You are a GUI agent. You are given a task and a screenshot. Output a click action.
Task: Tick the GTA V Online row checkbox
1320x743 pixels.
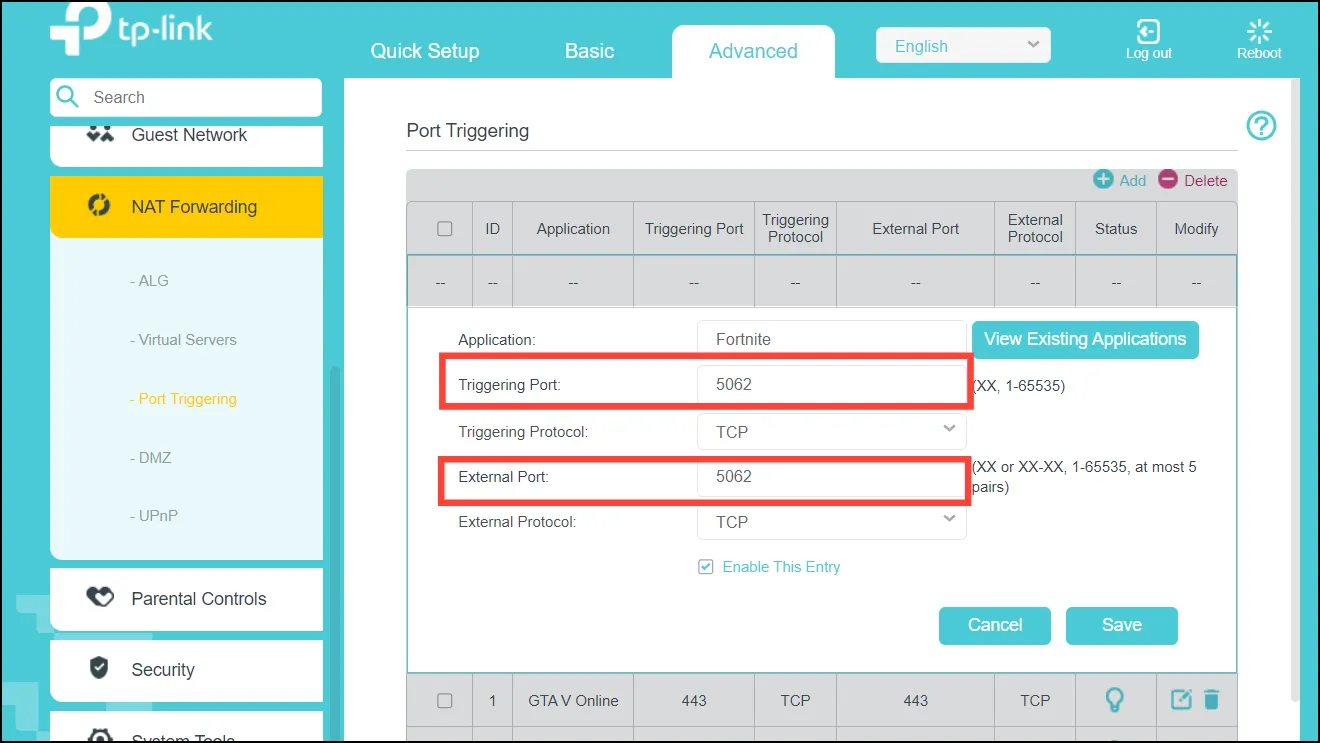tap(445, 701)
